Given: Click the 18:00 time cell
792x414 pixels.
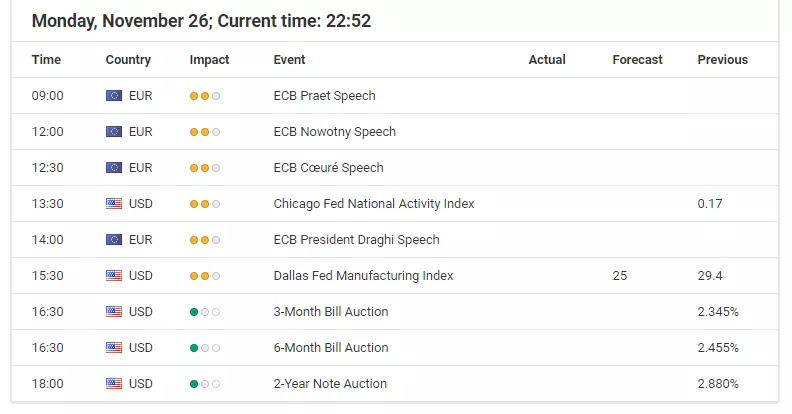Looking at the screenshot, I should pyautogui.click(x=47, y=384).
